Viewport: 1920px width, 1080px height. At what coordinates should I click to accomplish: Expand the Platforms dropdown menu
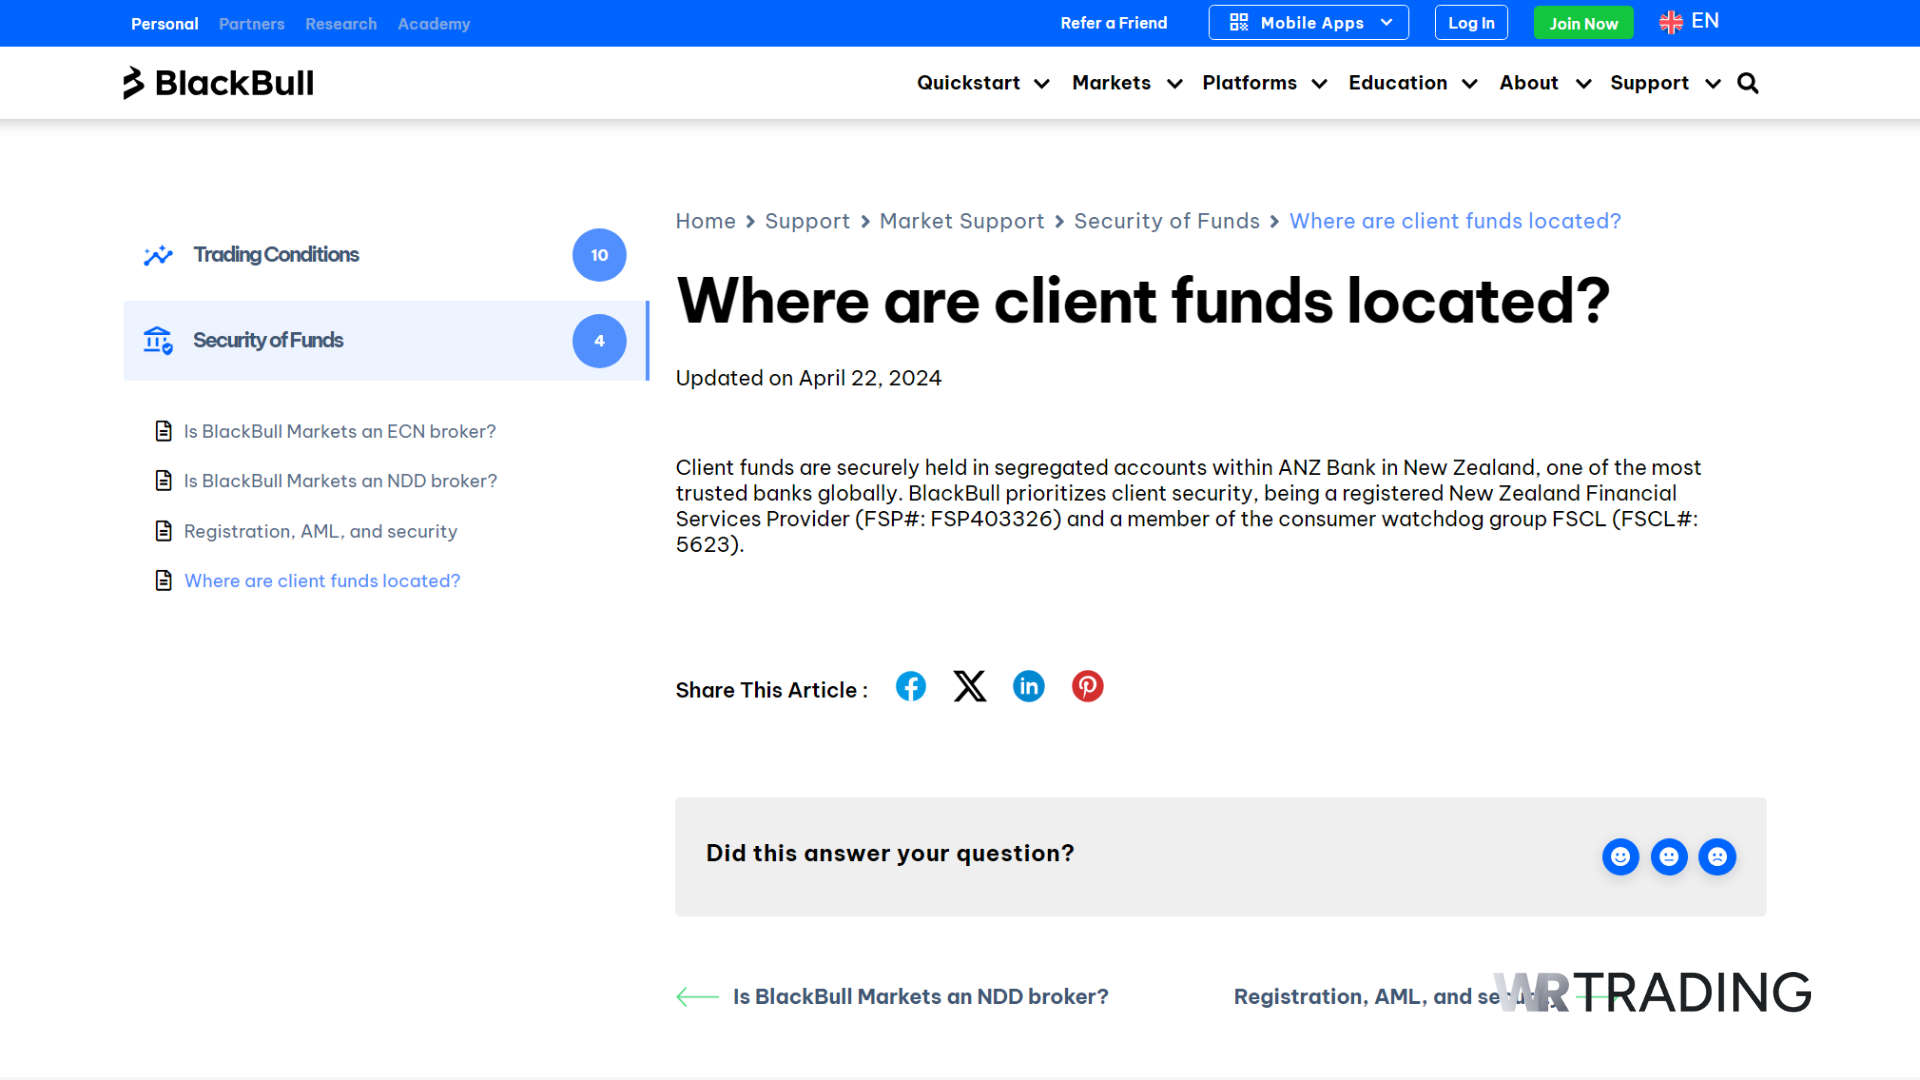click(x=1264, y=83)
